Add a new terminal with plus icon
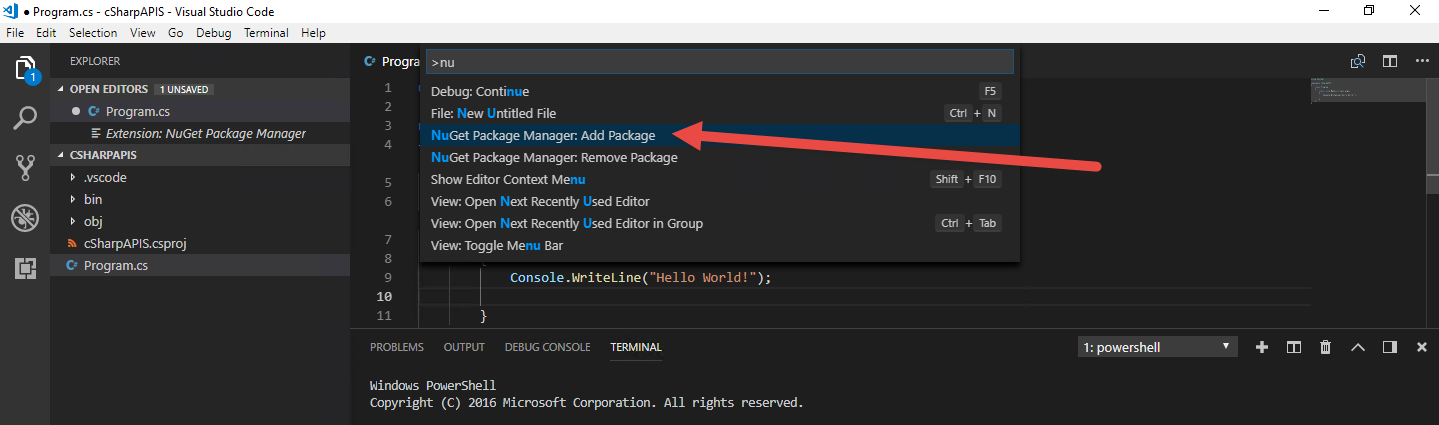 pos(1262,347)
